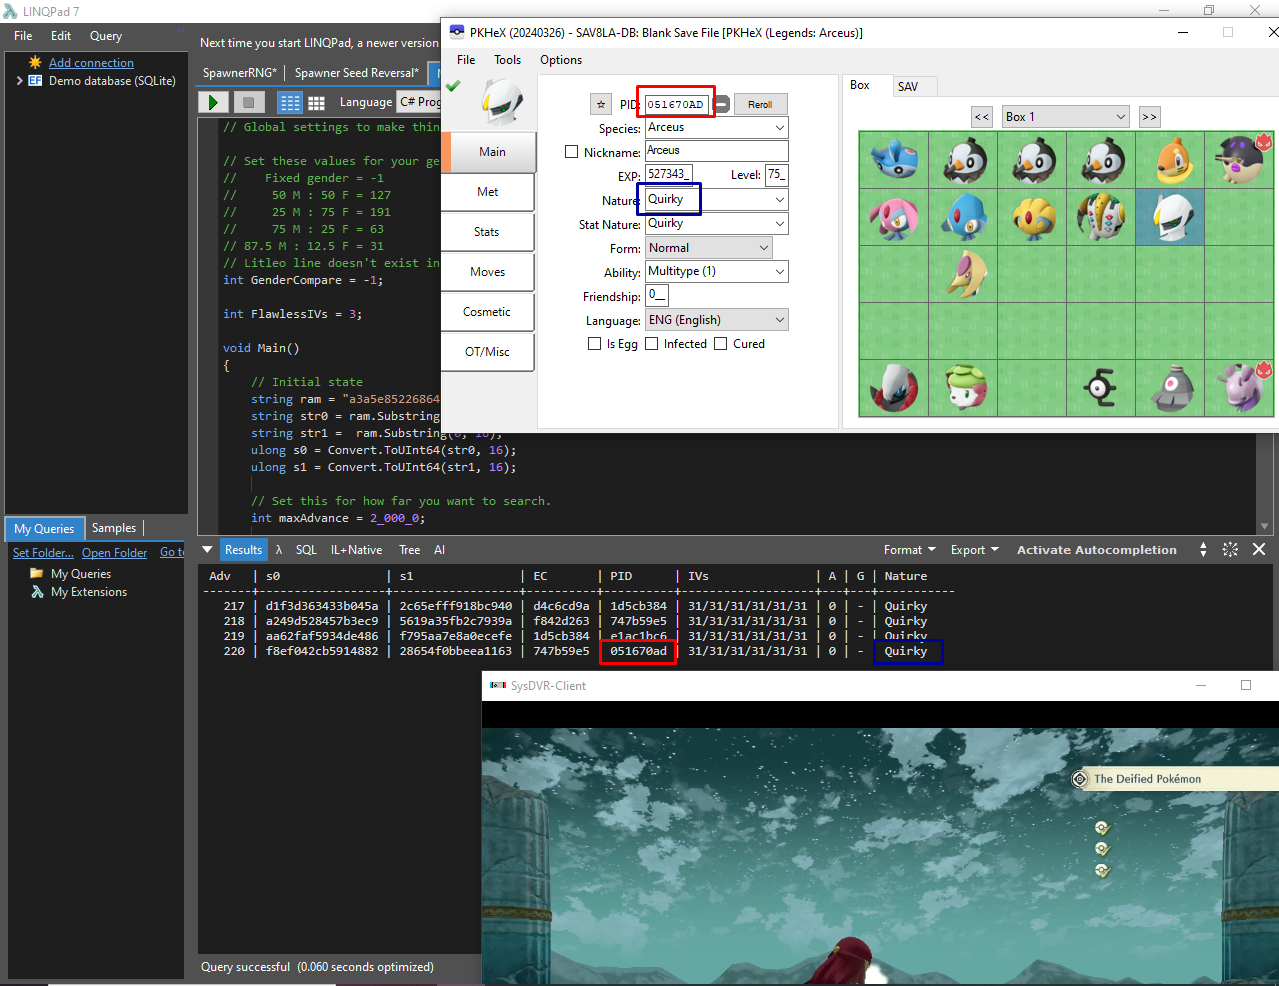Viewport: 1279px width, 986px height.
Task: Switch to the Spawner Seed Reversal* query tab
Action: (356, 73)
